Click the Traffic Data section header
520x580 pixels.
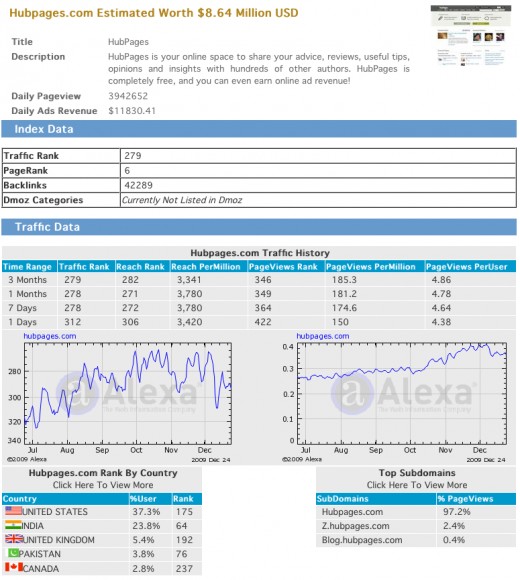click(259, 227)
